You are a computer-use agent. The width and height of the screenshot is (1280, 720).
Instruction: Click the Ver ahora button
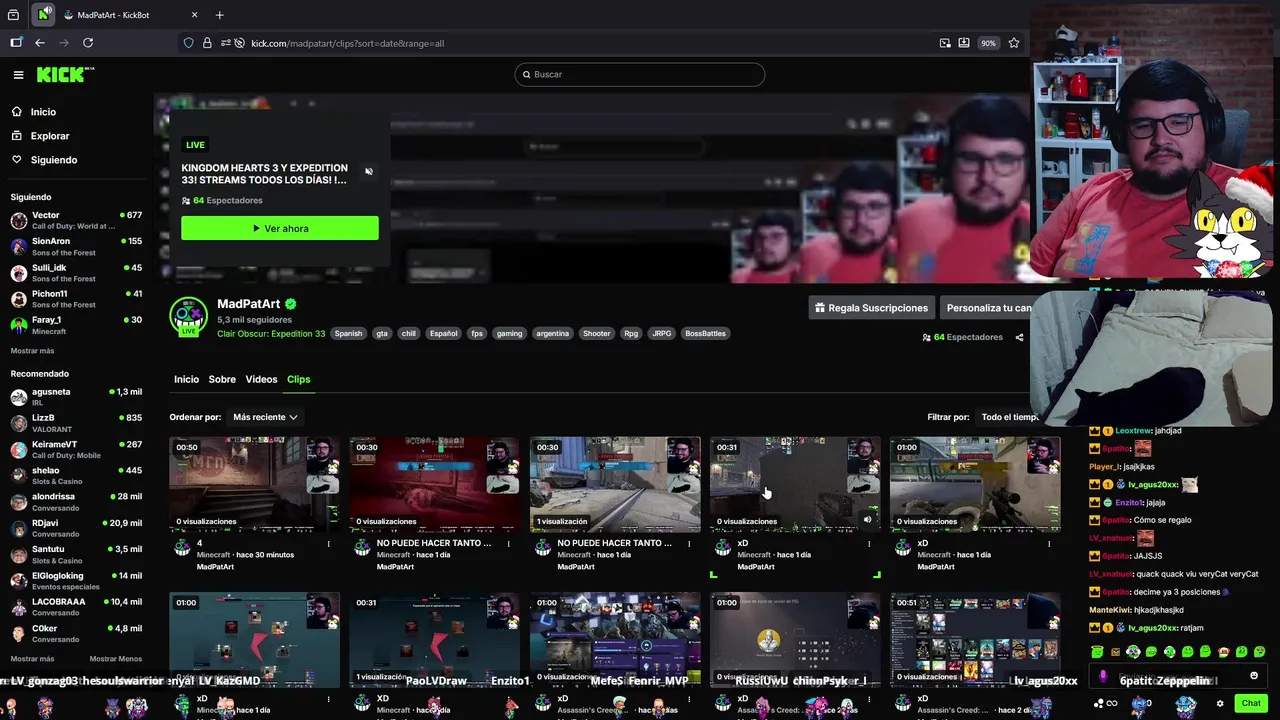coord(280,228)
